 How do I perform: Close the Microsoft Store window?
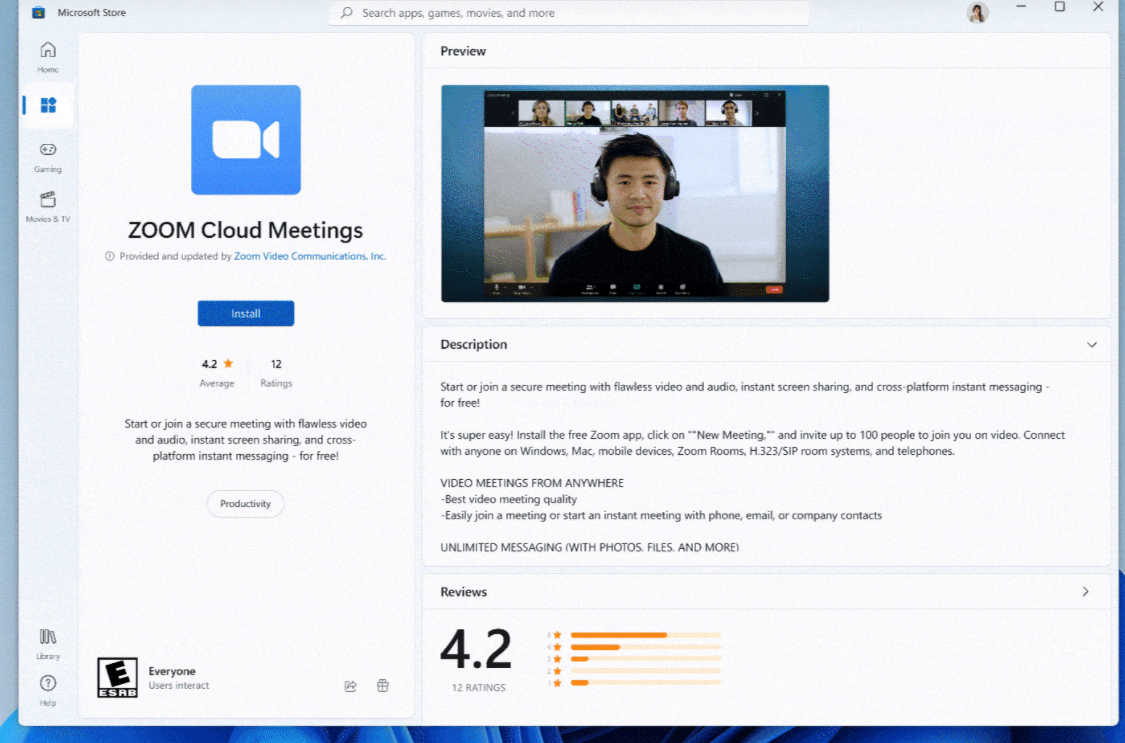1098,7
